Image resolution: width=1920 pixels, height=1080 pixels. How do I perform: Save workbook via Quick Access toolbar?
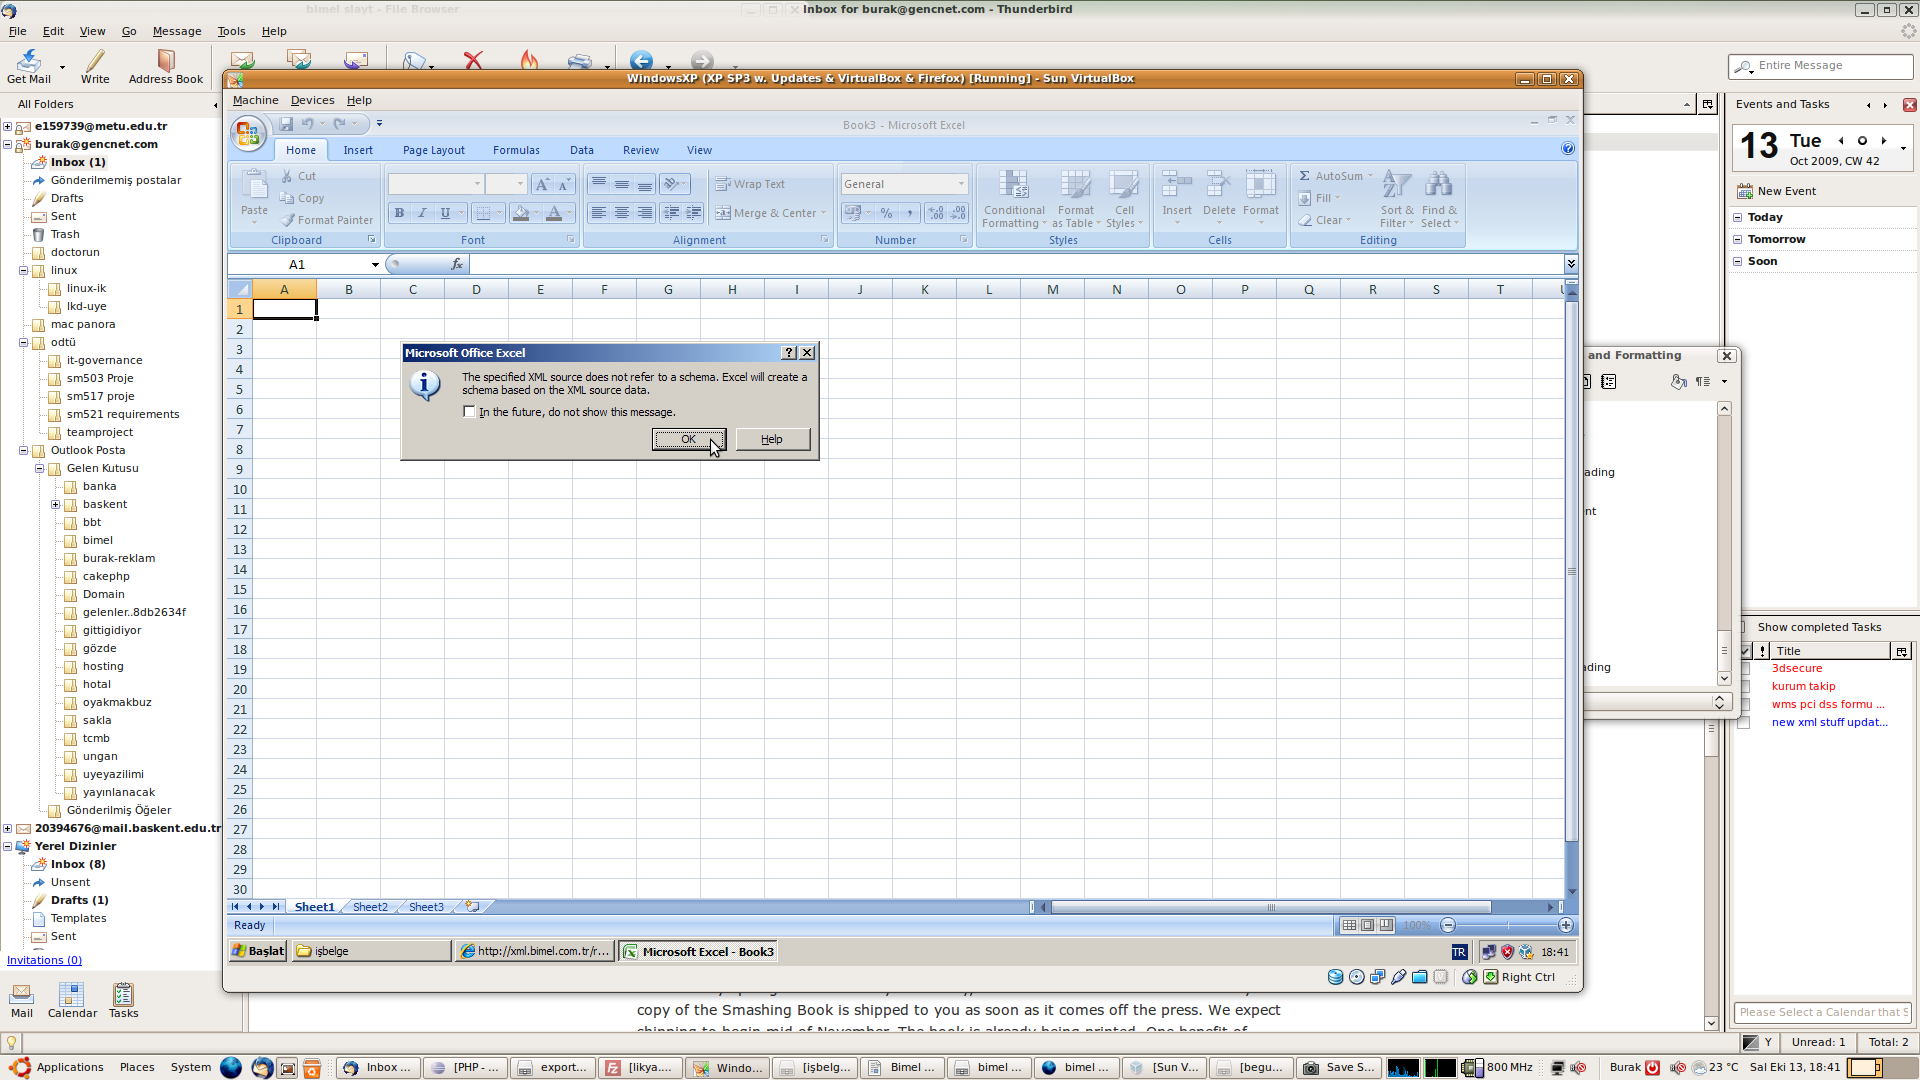(286, 124)
